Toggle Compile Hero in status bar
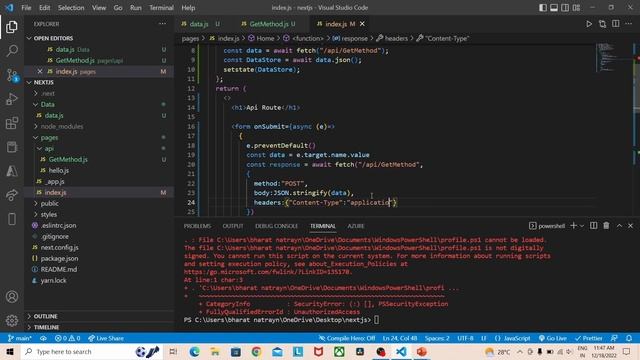The height and width of the screenshot is (360, 640). (347, 338)
